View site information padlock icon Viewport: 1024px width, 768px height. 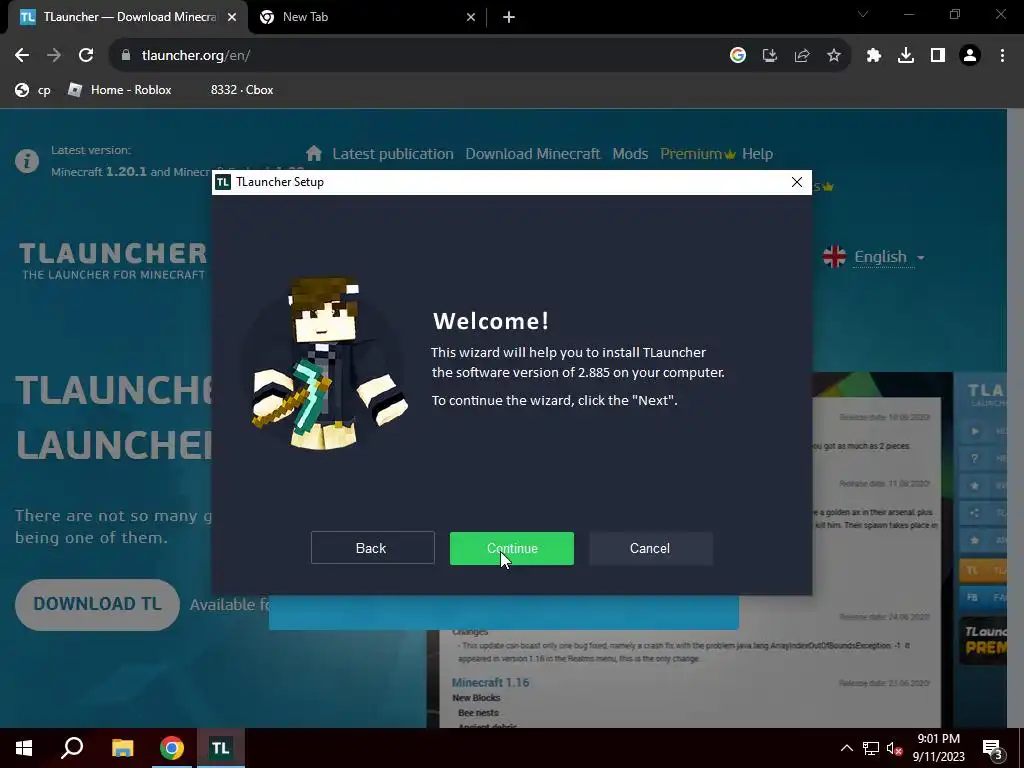click(x=126, y=56)
